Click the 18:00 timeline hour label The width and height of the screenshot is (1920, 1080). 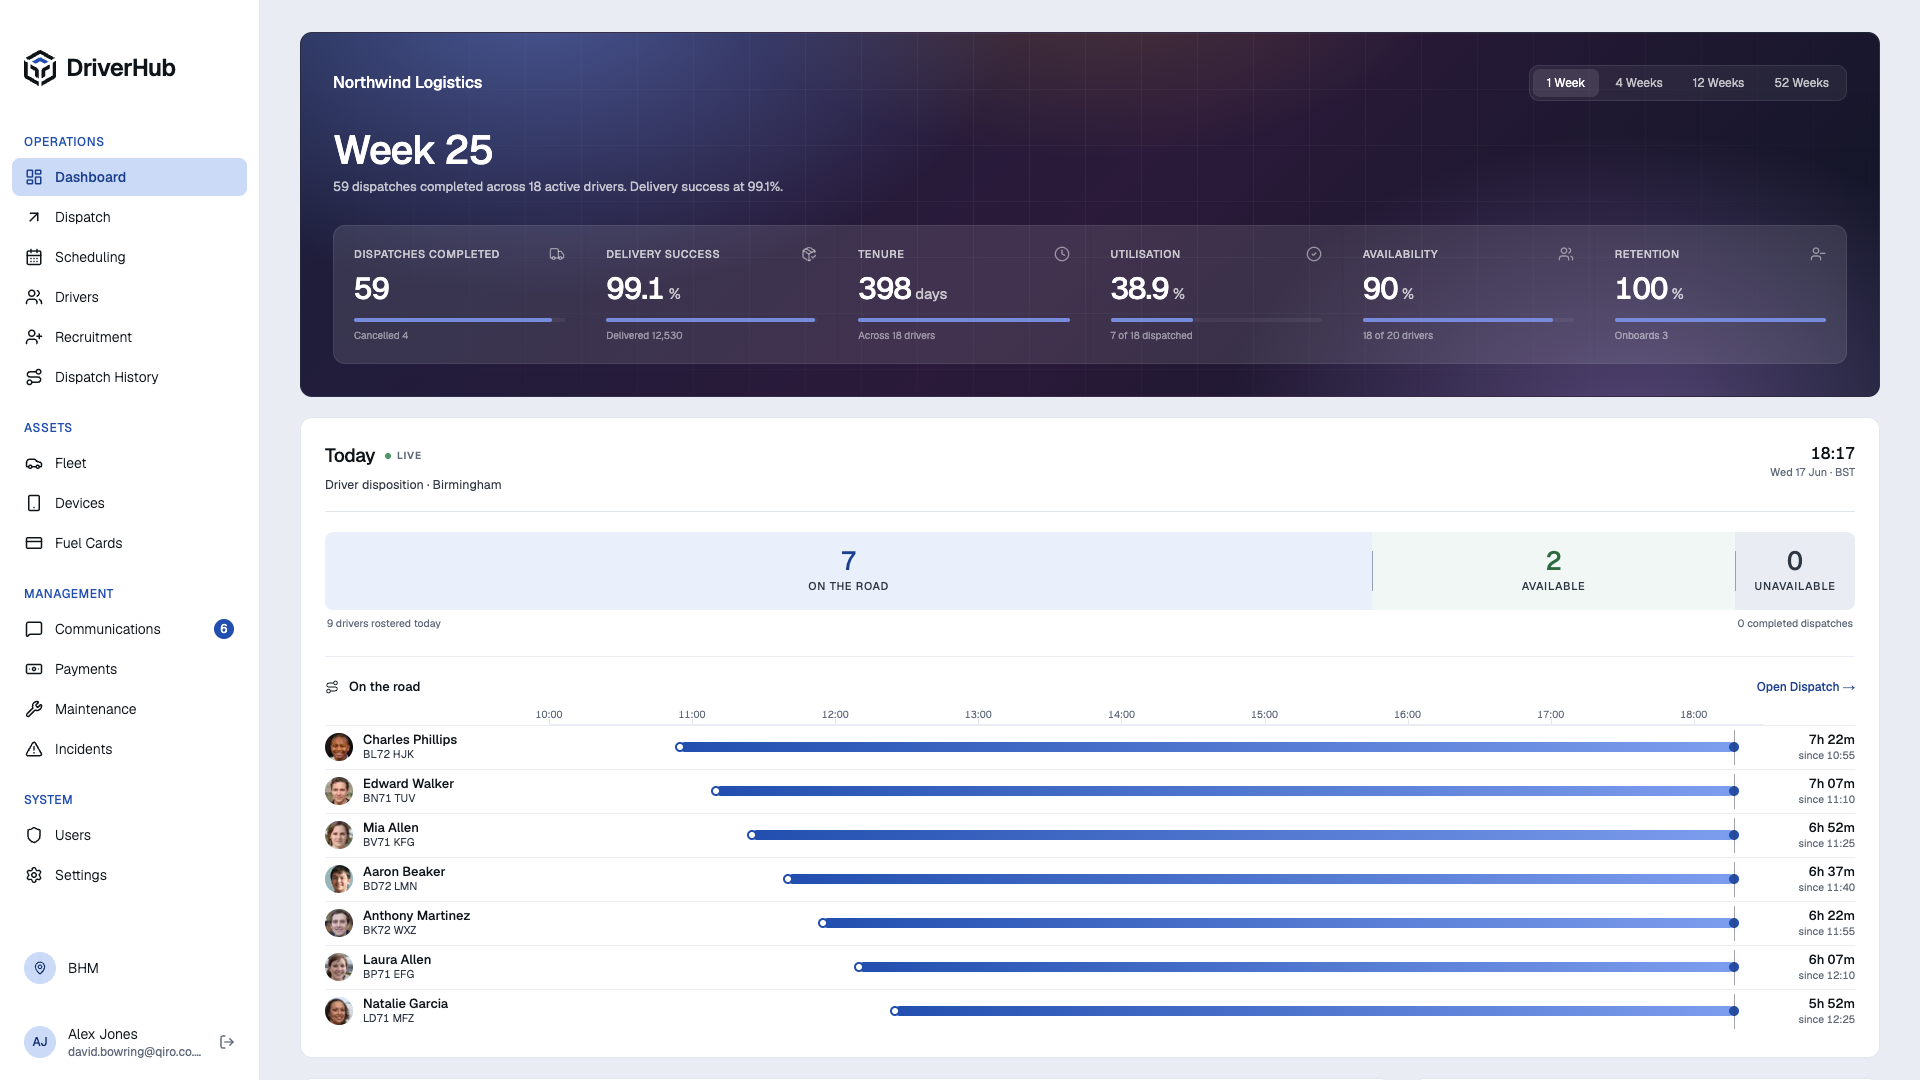(x=1693, y=715)
